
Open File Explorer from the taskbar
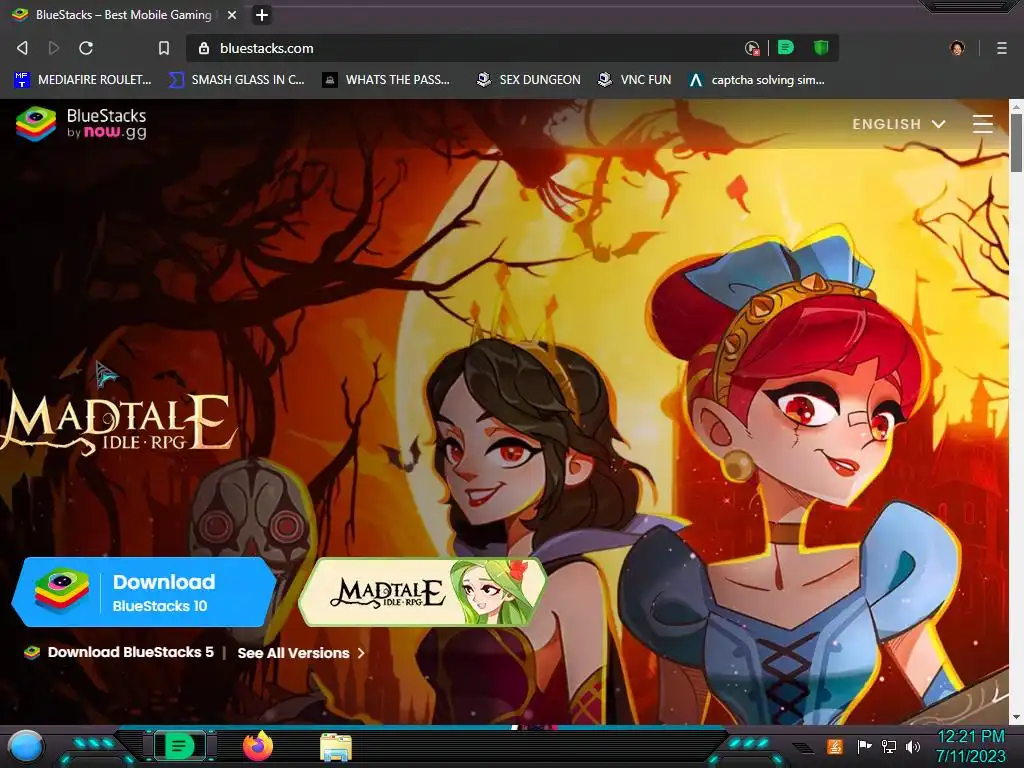(336, 747)
